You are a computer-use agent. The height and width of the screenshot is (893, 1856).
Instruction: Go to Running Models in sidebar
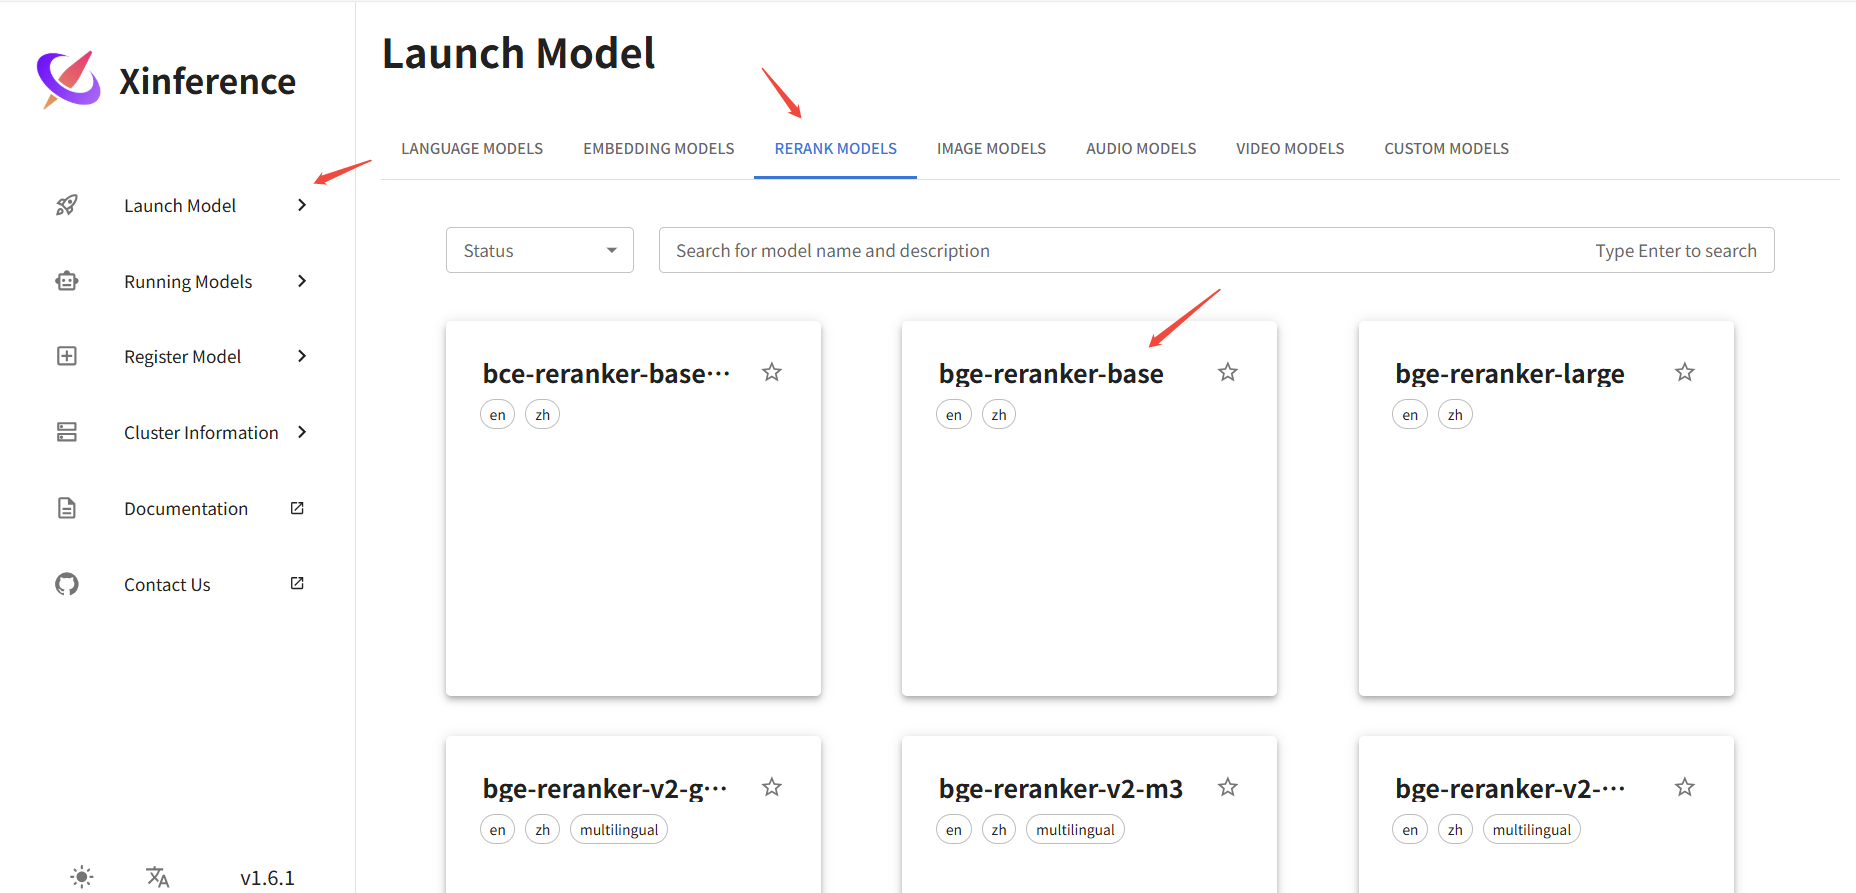click(188, 281)
